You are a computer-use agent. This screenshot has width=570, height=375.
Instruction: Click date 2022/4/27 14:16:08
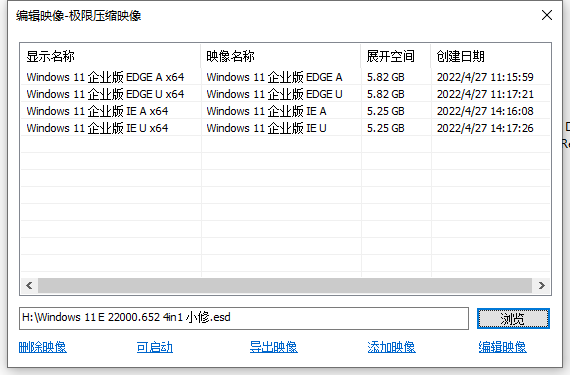pos(485,111)
